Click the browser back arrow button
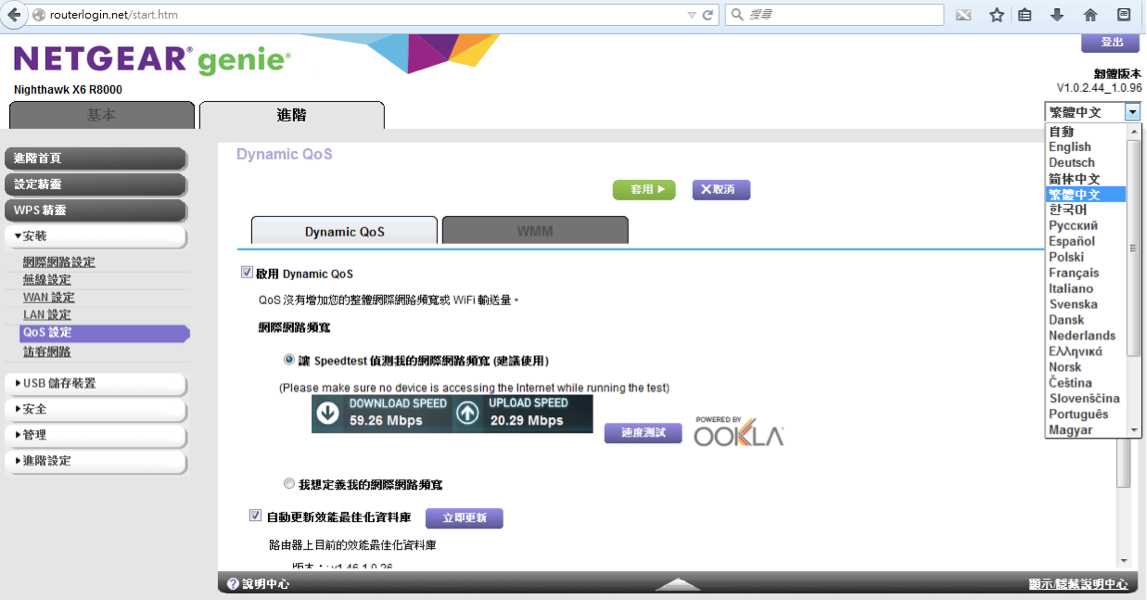The image size is (1147, 600). click(x=13, y=15)
